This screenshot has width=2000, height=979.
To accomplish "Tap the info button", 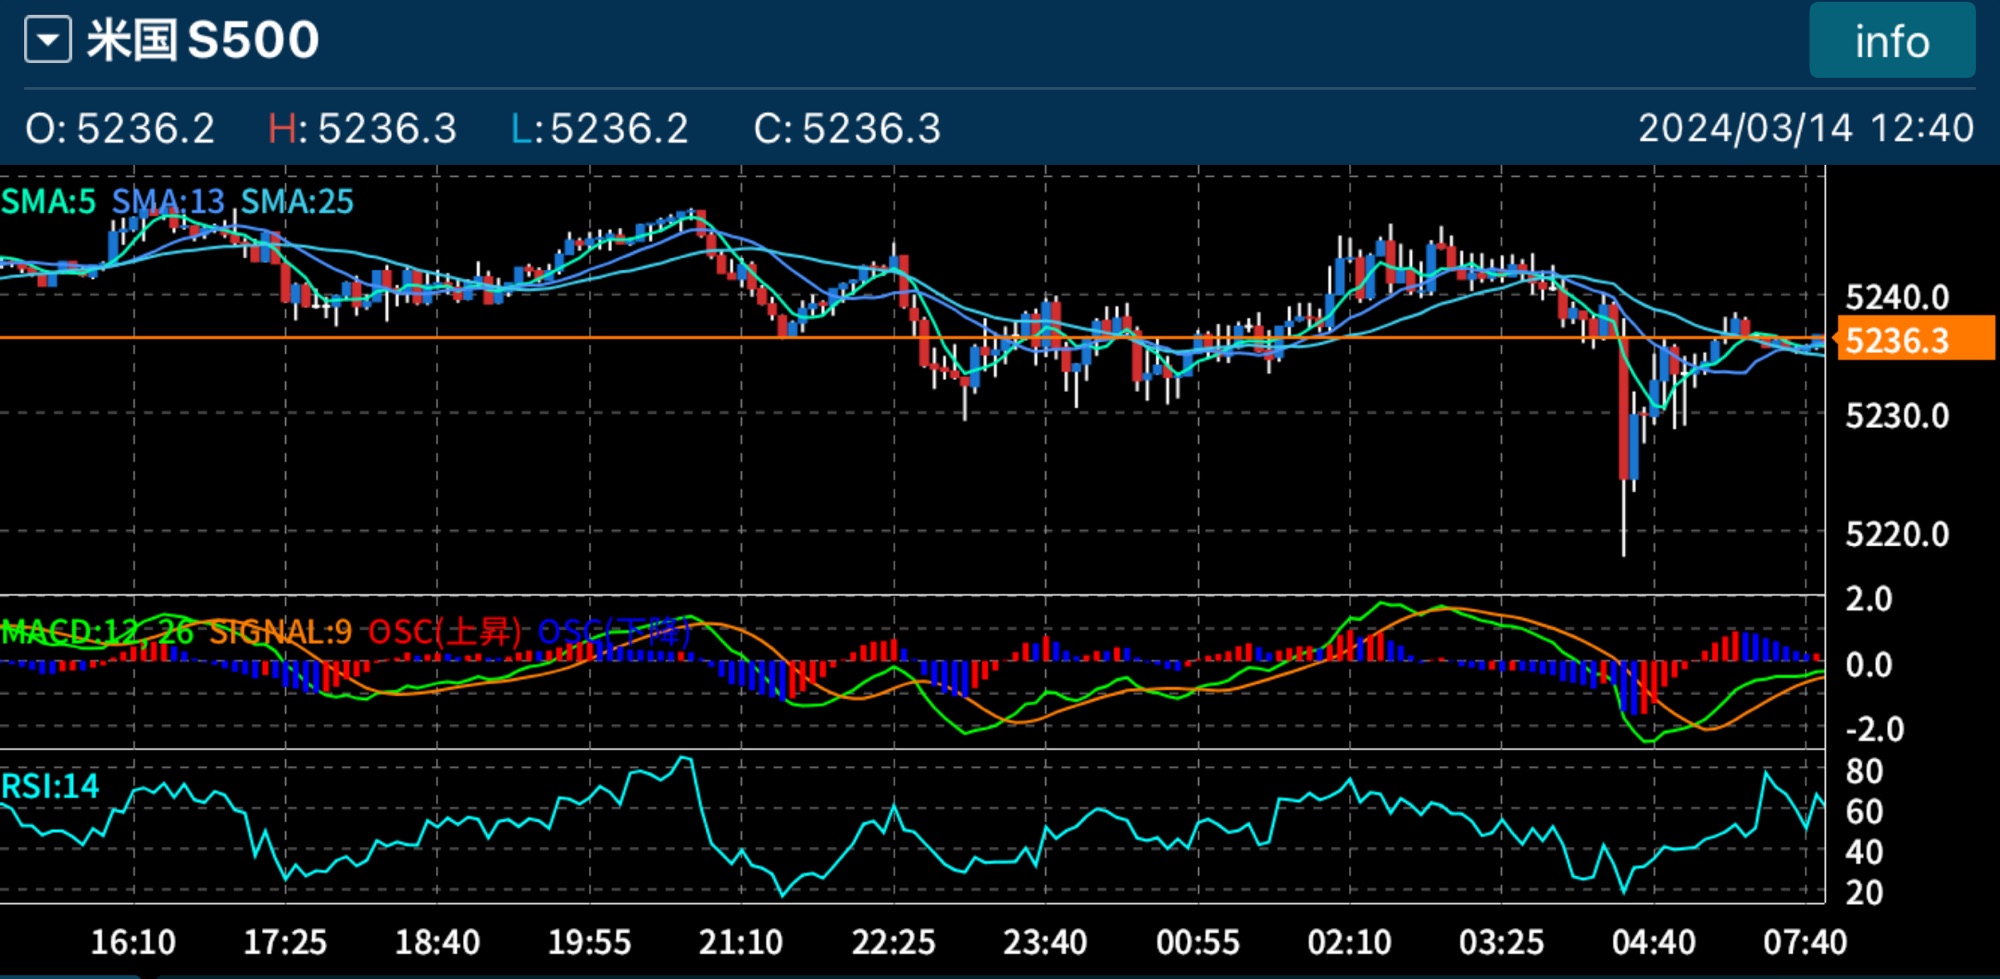I will point(1891,42).
